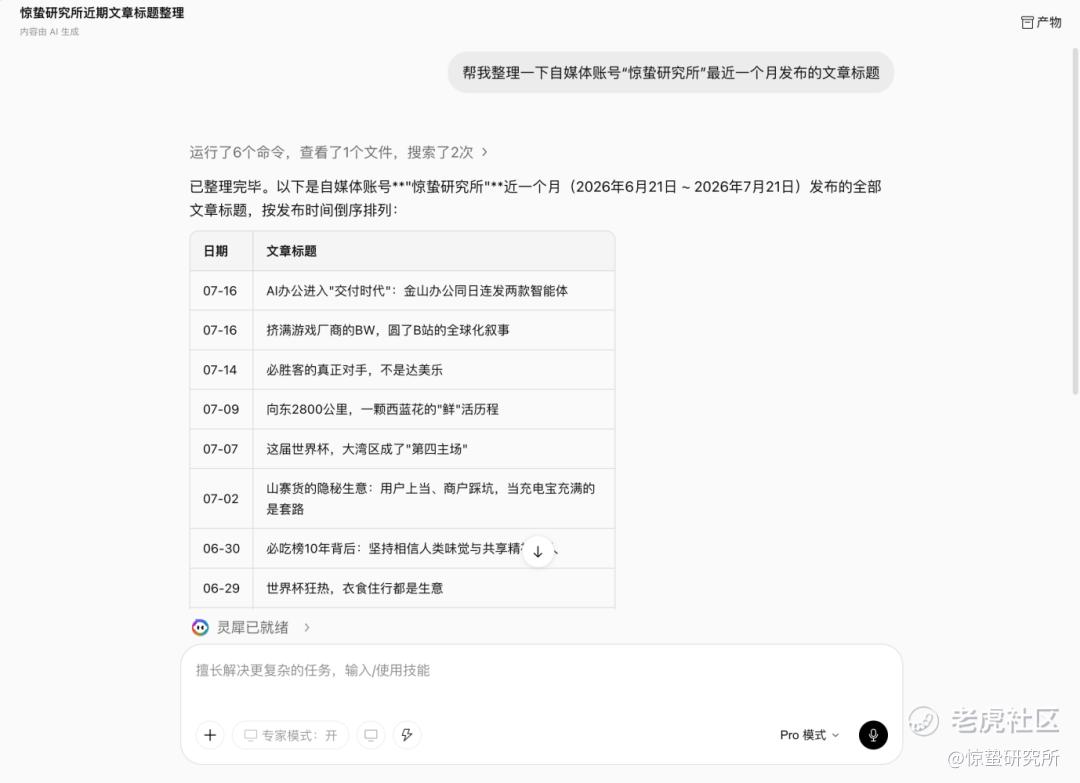The height and width of the screenshot is (783, 1080).
Task: Click the plus attachment button
Action: coord(210,735)
